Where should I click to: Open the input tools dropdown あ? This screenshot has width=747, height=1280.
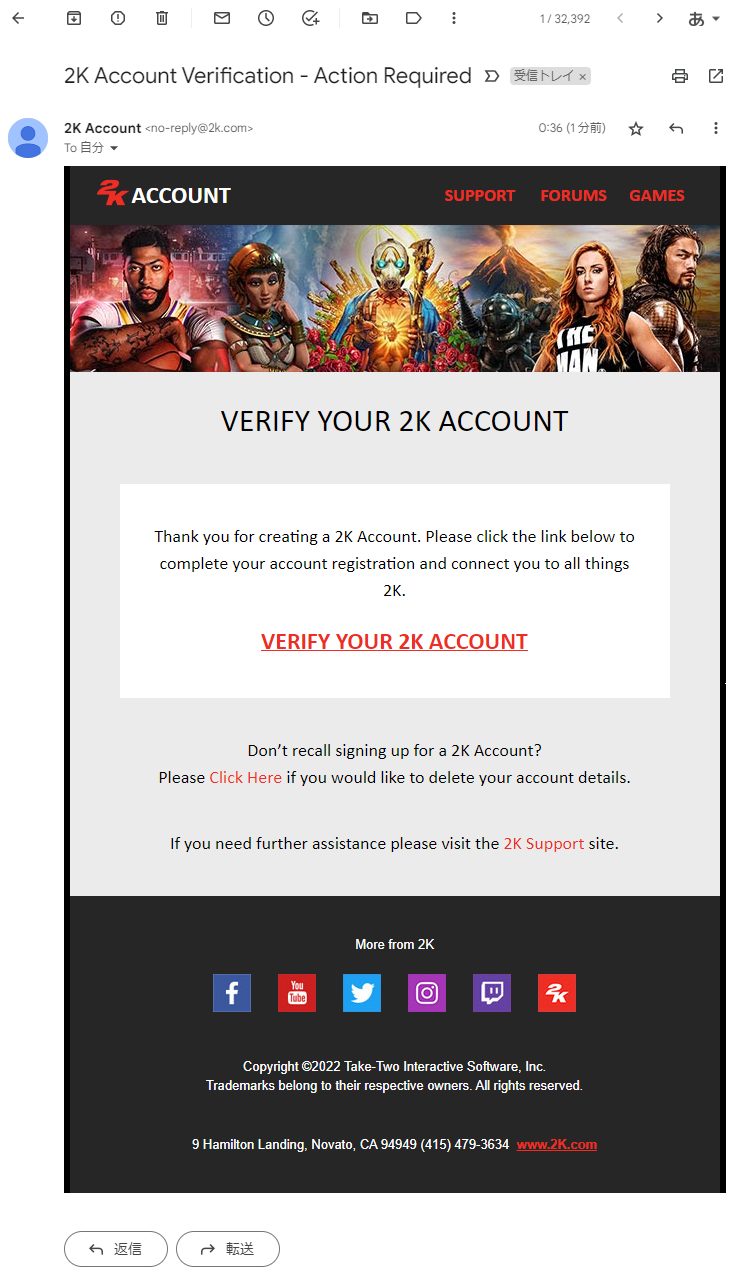point(704,18)
